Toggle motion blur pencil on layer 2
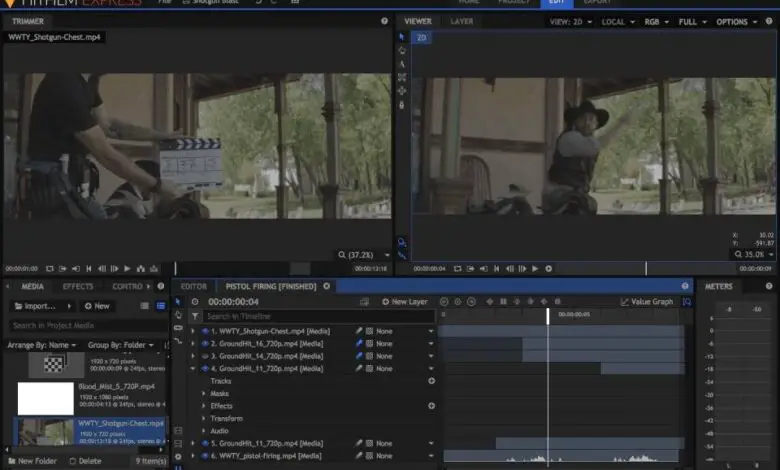 point(359,344)
